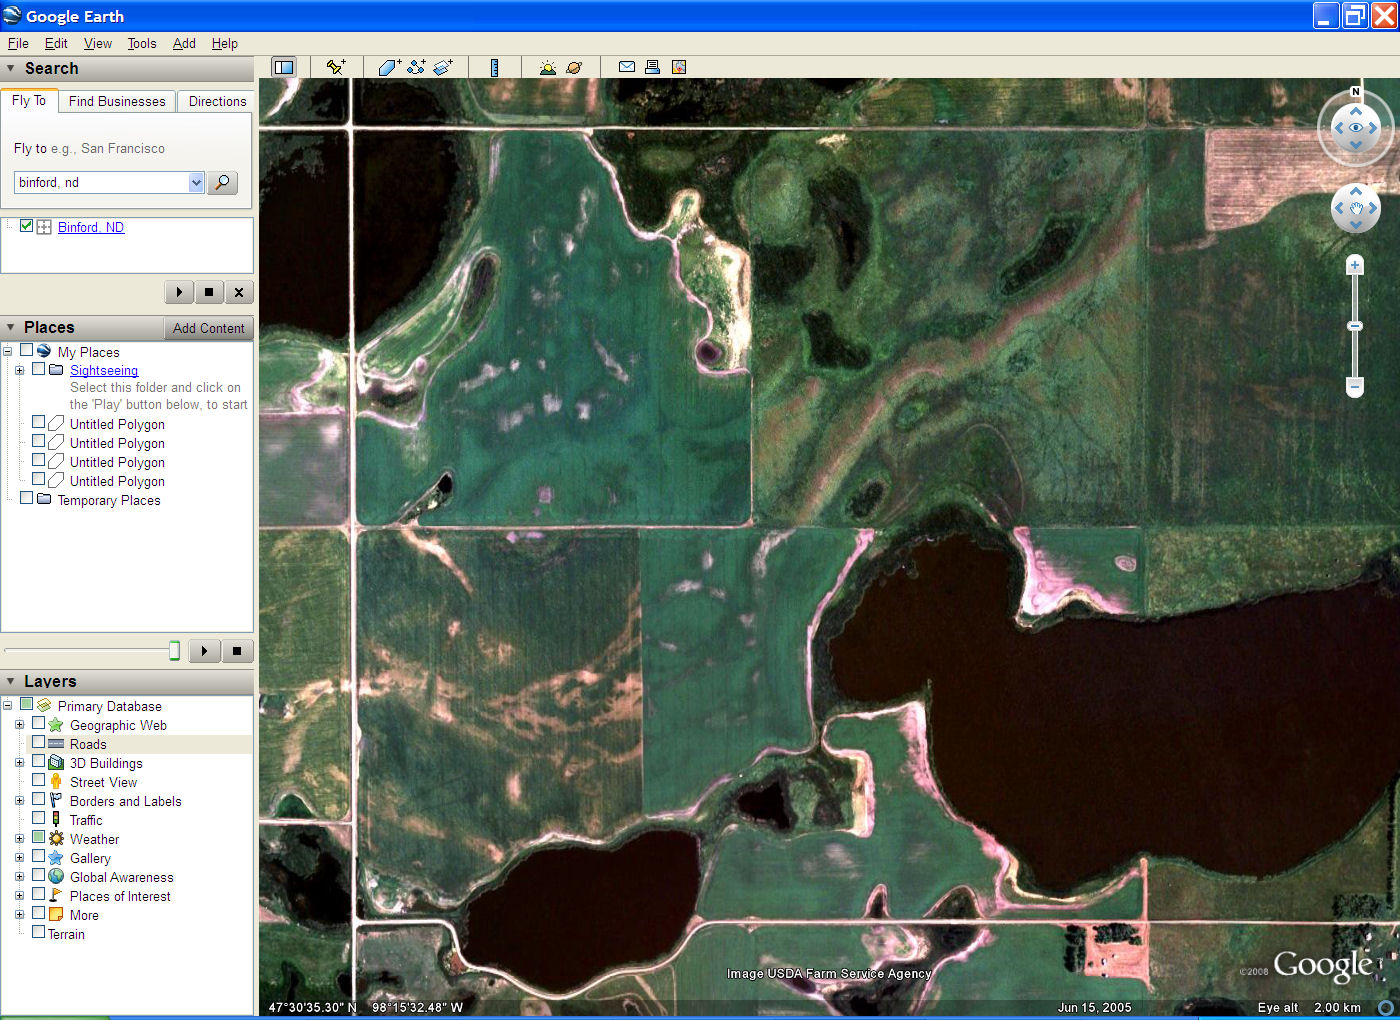Viewport: 1400px width, 1020px height.
Task: Add a path from toolbar
Action: coord(416,67)
